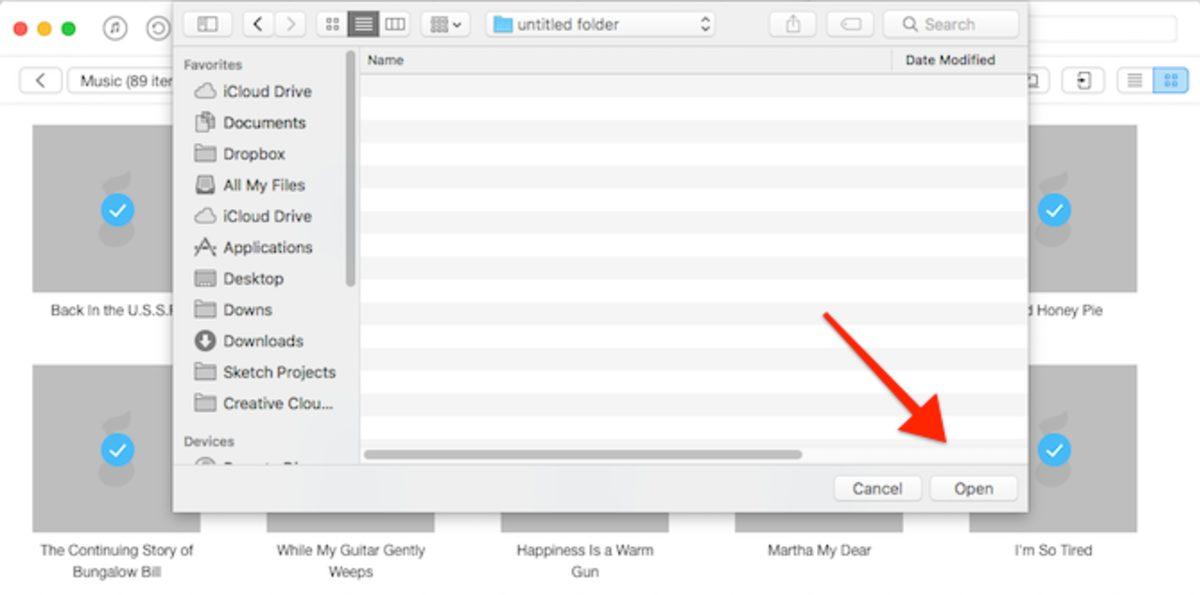Uncheck the I'm So Tired song

(1053, 450)
